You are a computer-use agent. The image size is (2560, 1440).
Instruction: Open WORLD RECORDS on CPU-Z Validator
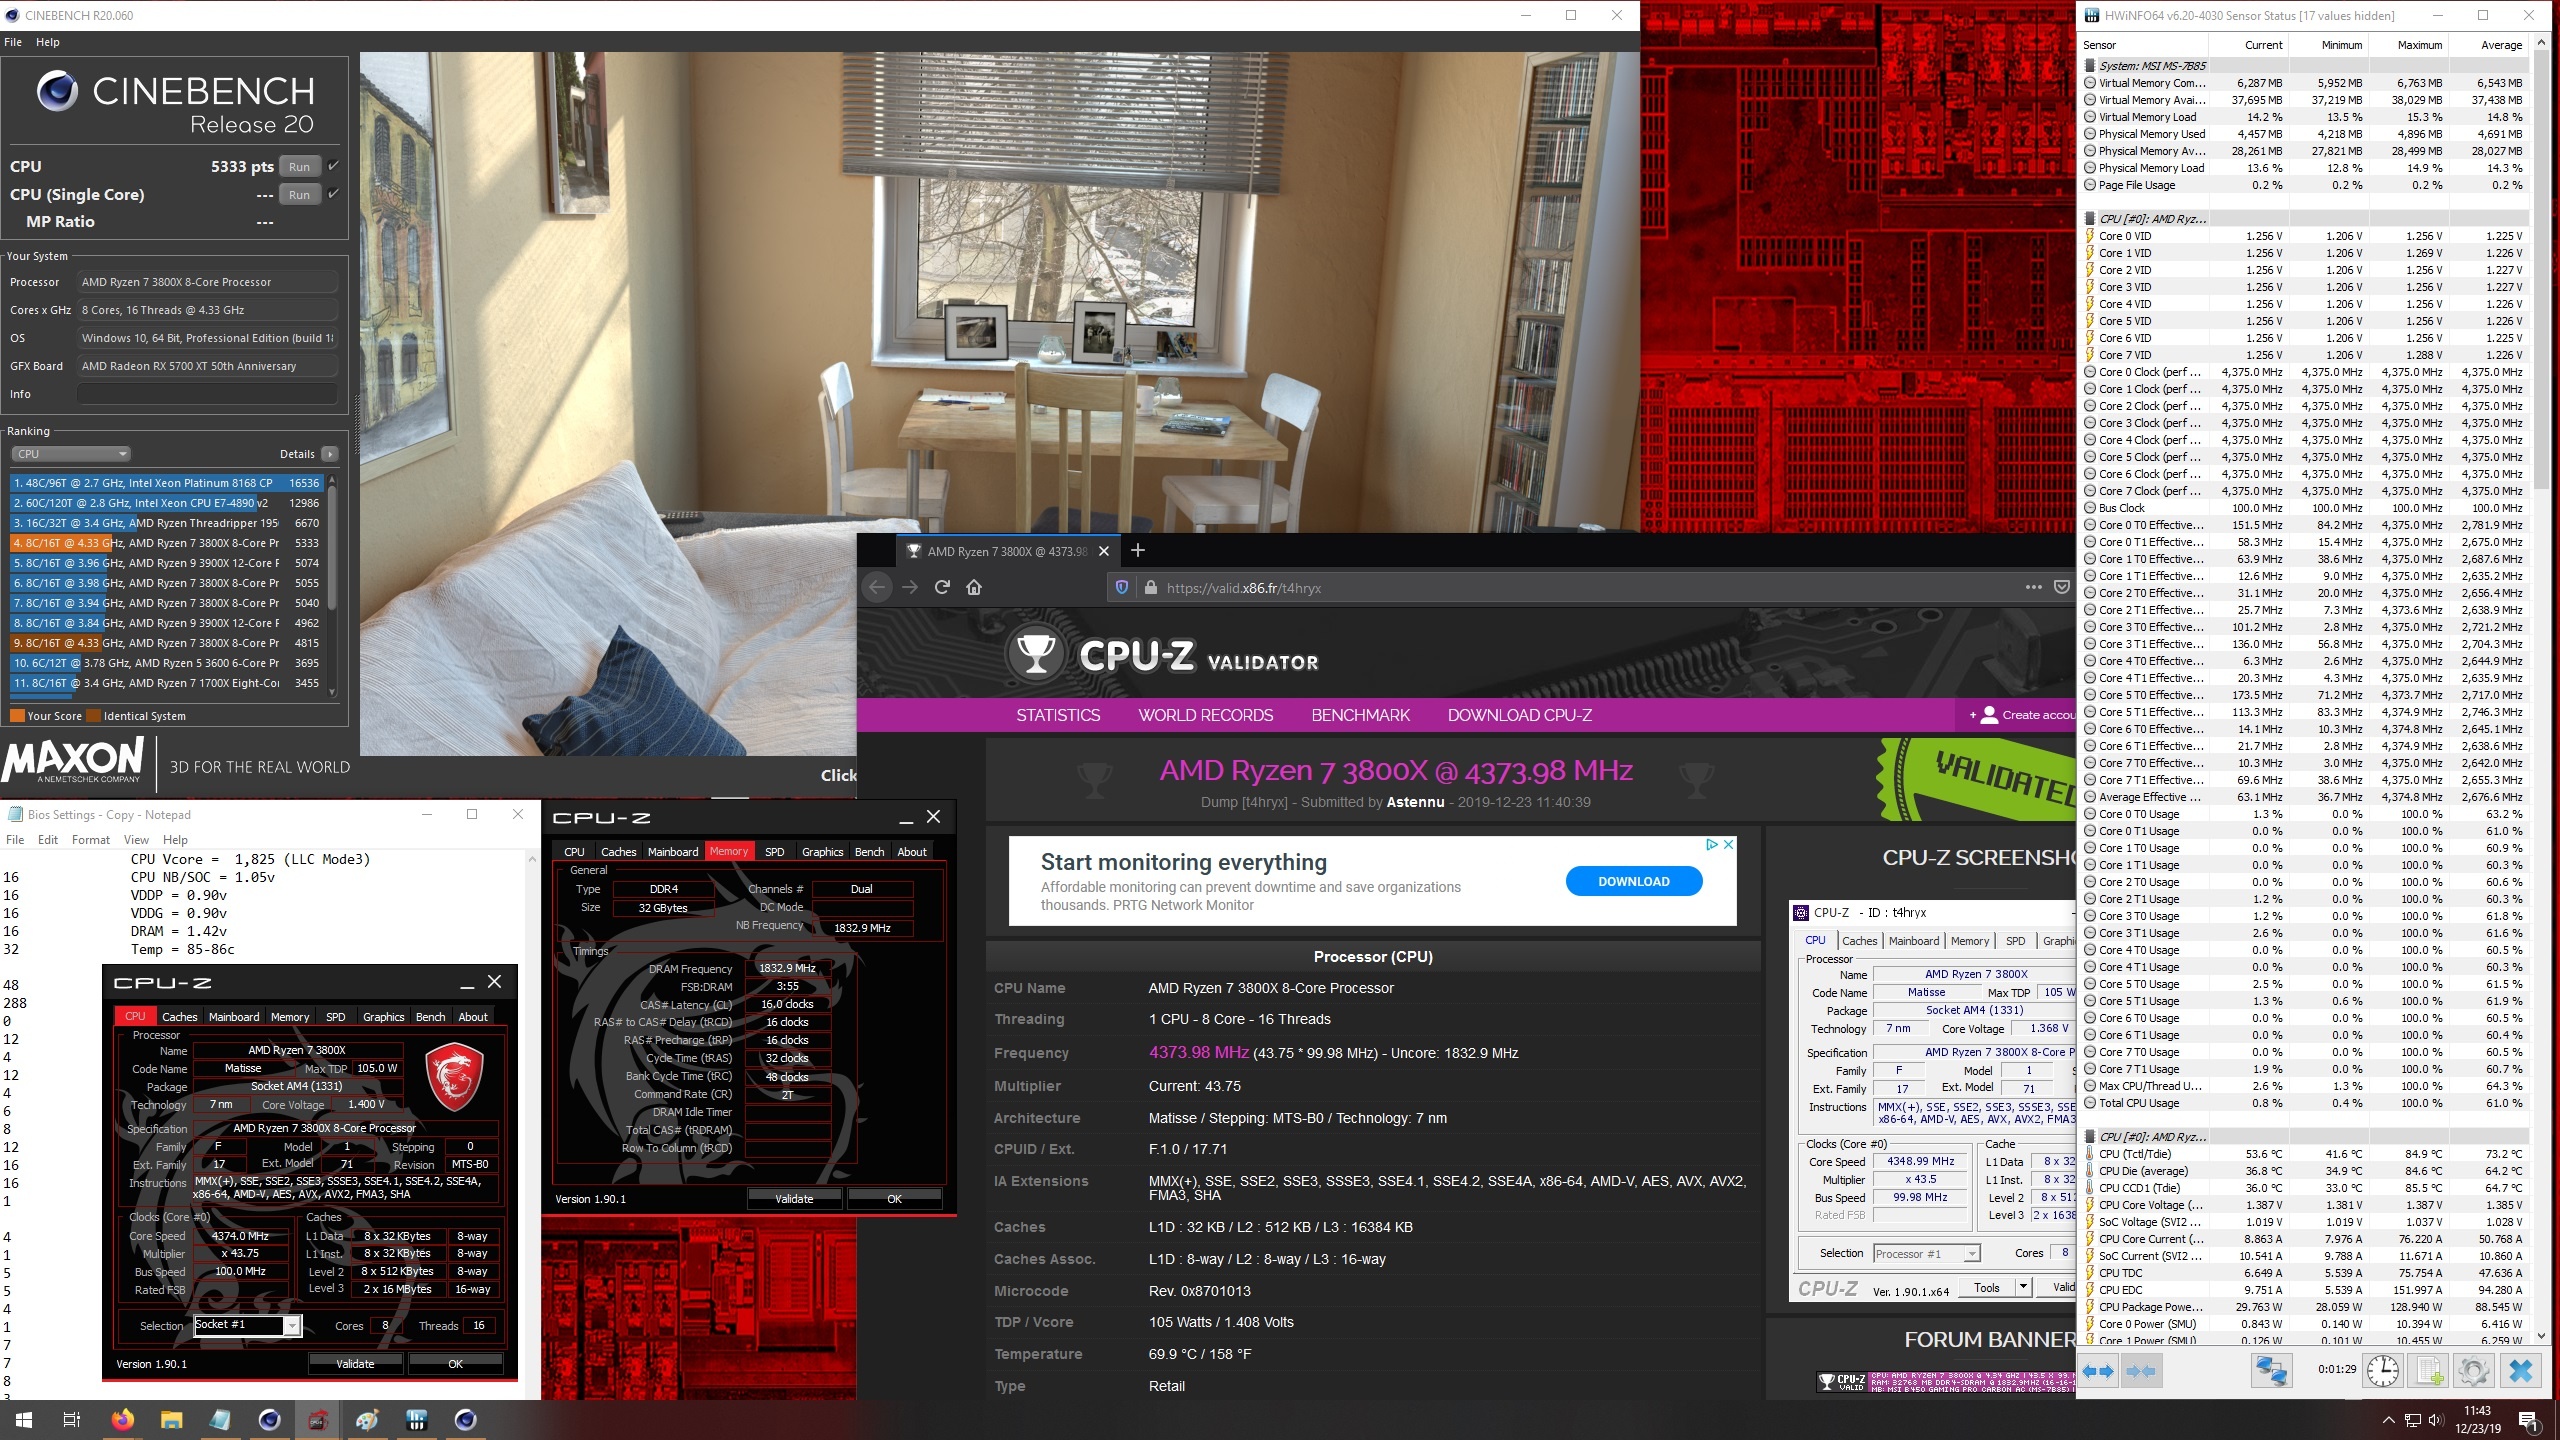1206,715
